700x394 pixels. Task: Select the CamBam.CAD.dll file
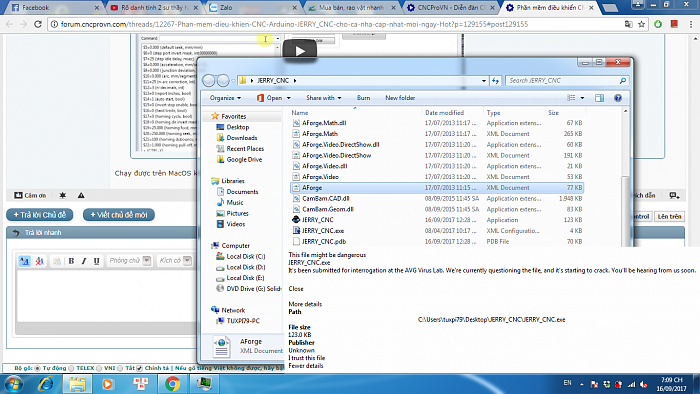point(437,199)
